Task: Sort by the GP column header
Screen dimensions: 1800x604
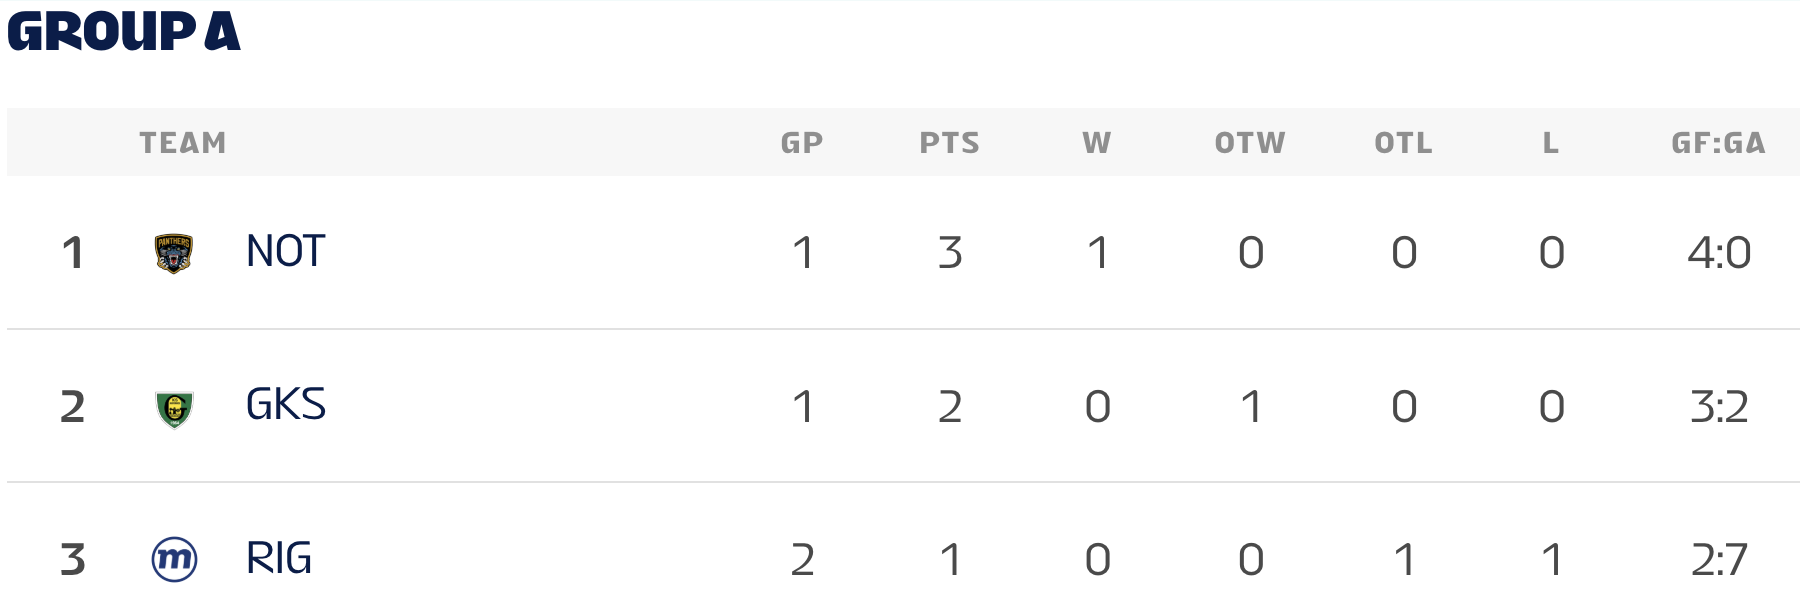Action: tap(802, 143)
